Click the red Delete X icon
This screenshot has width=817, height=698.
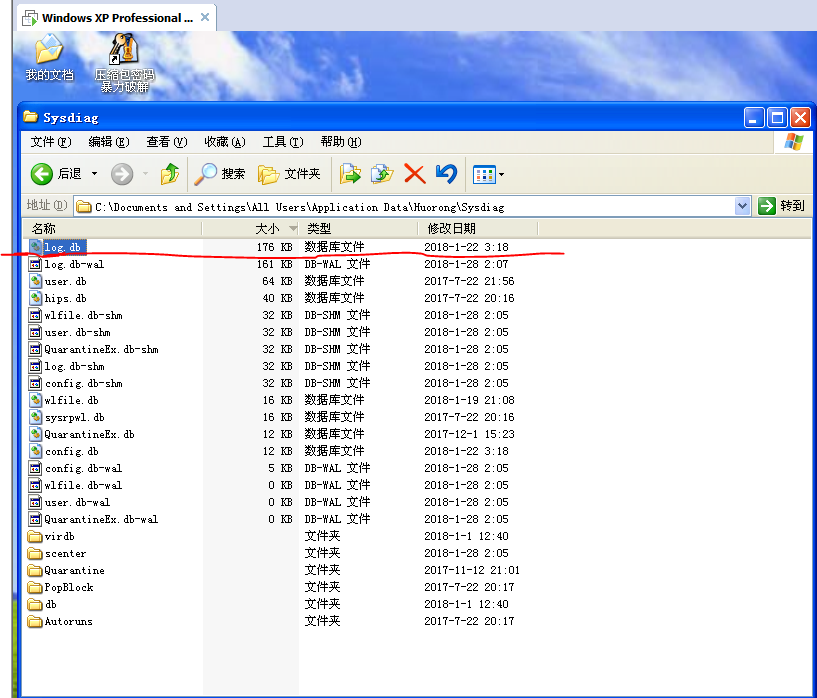[415, 174]
